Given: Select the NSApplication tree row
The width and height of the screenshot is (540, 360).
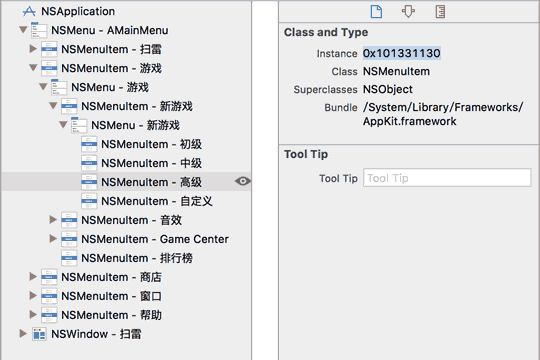Looking at the screenshot, I should [x=126, y=11].
